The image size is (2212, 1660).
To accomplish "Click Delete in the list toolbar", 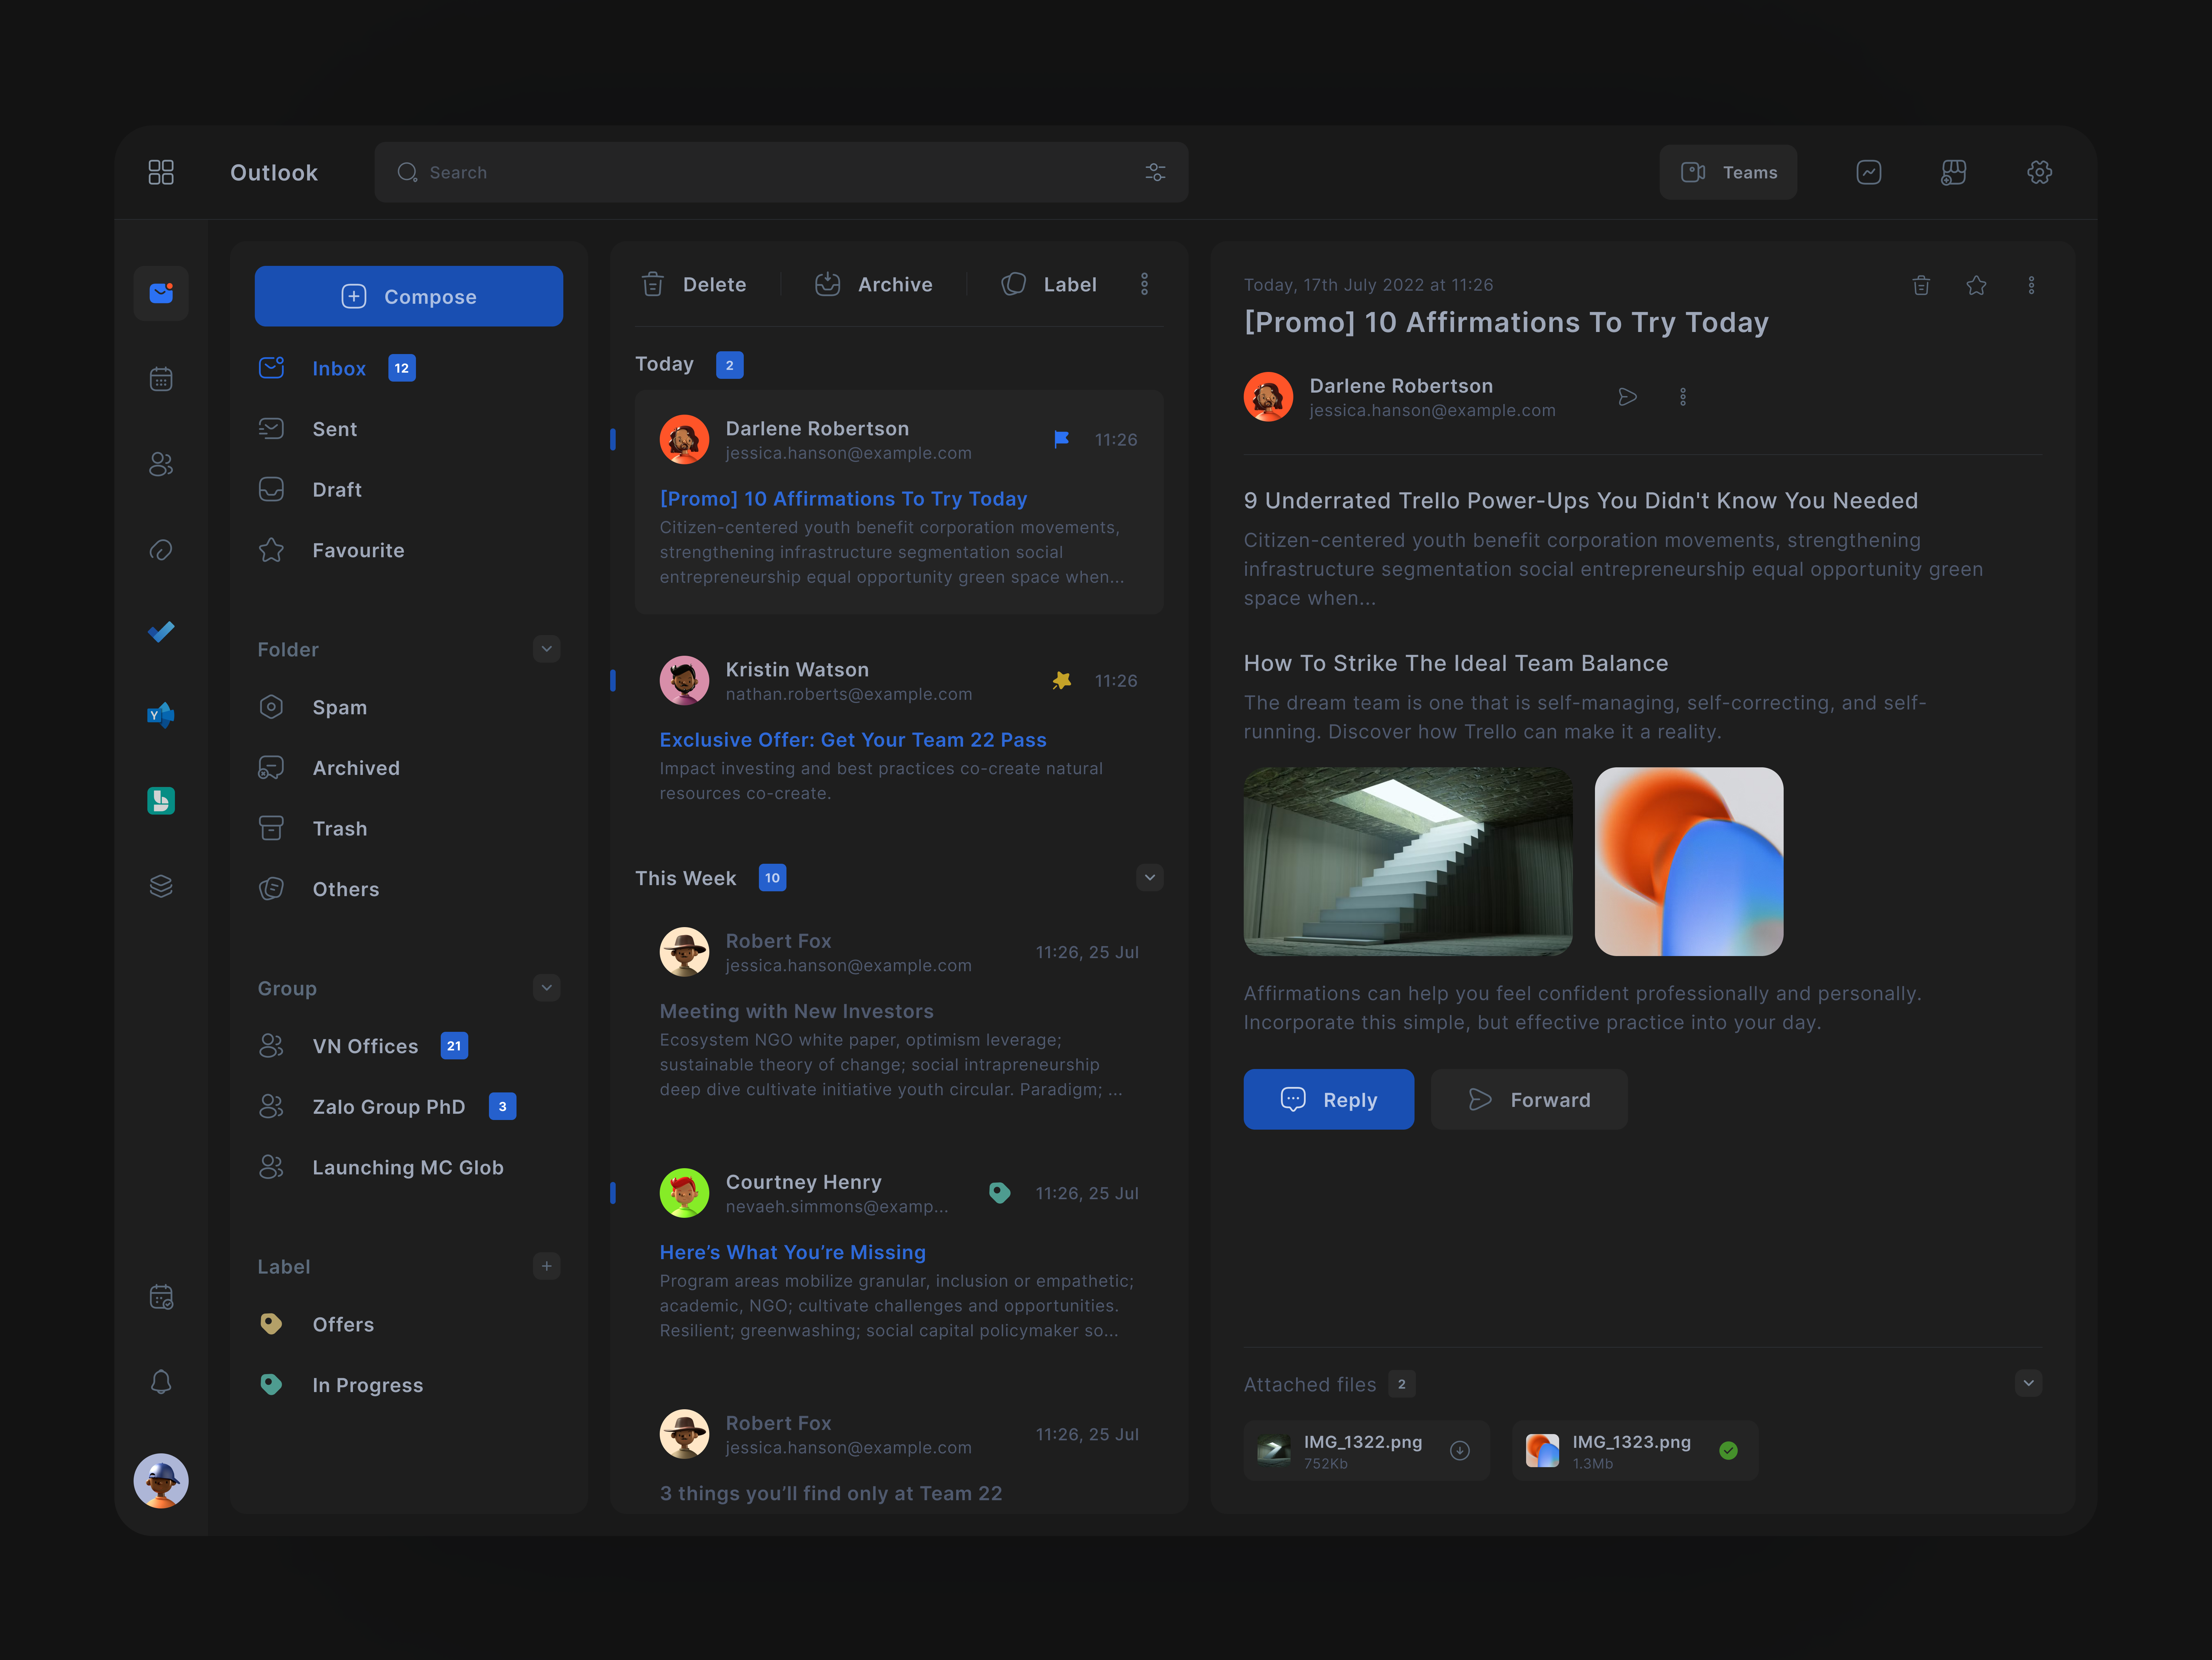I will coord(694,284).
